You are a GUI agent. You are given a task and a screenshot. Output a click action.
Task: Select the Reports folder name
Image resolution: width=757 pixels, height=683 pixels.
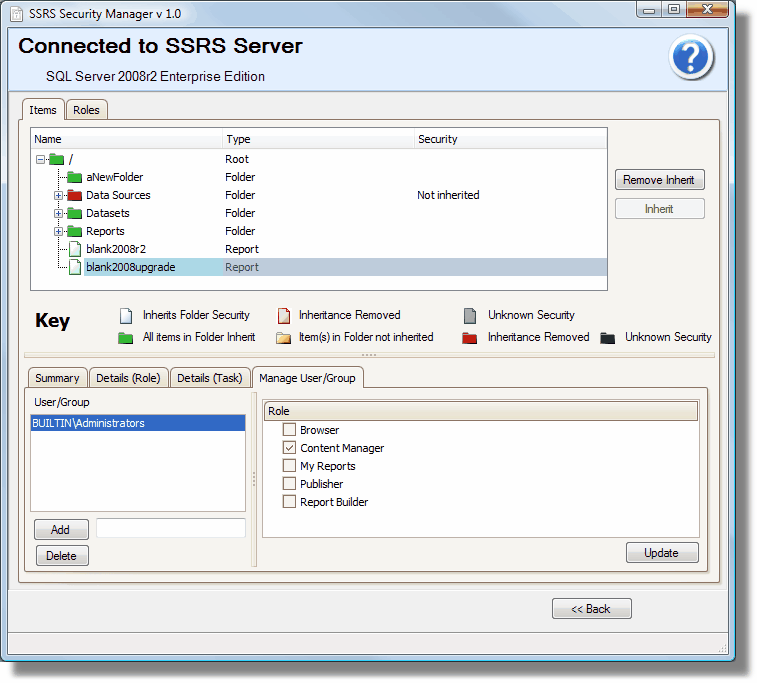click(105, 231)
